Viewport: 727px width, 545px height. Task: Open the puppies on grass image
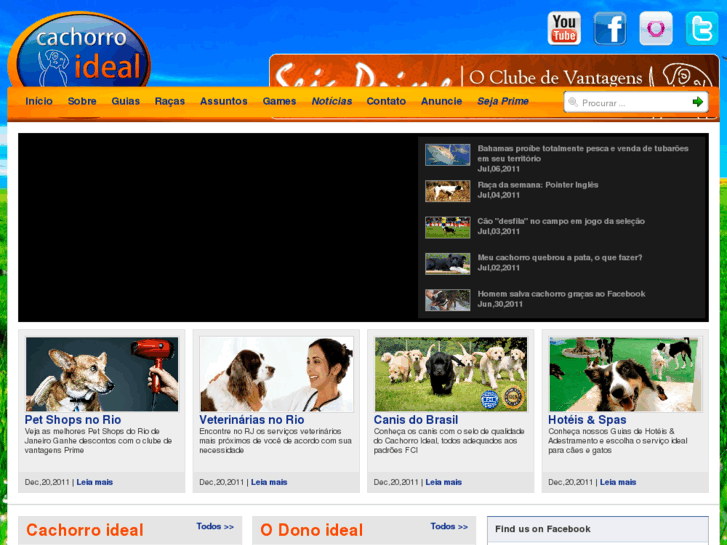451,374
